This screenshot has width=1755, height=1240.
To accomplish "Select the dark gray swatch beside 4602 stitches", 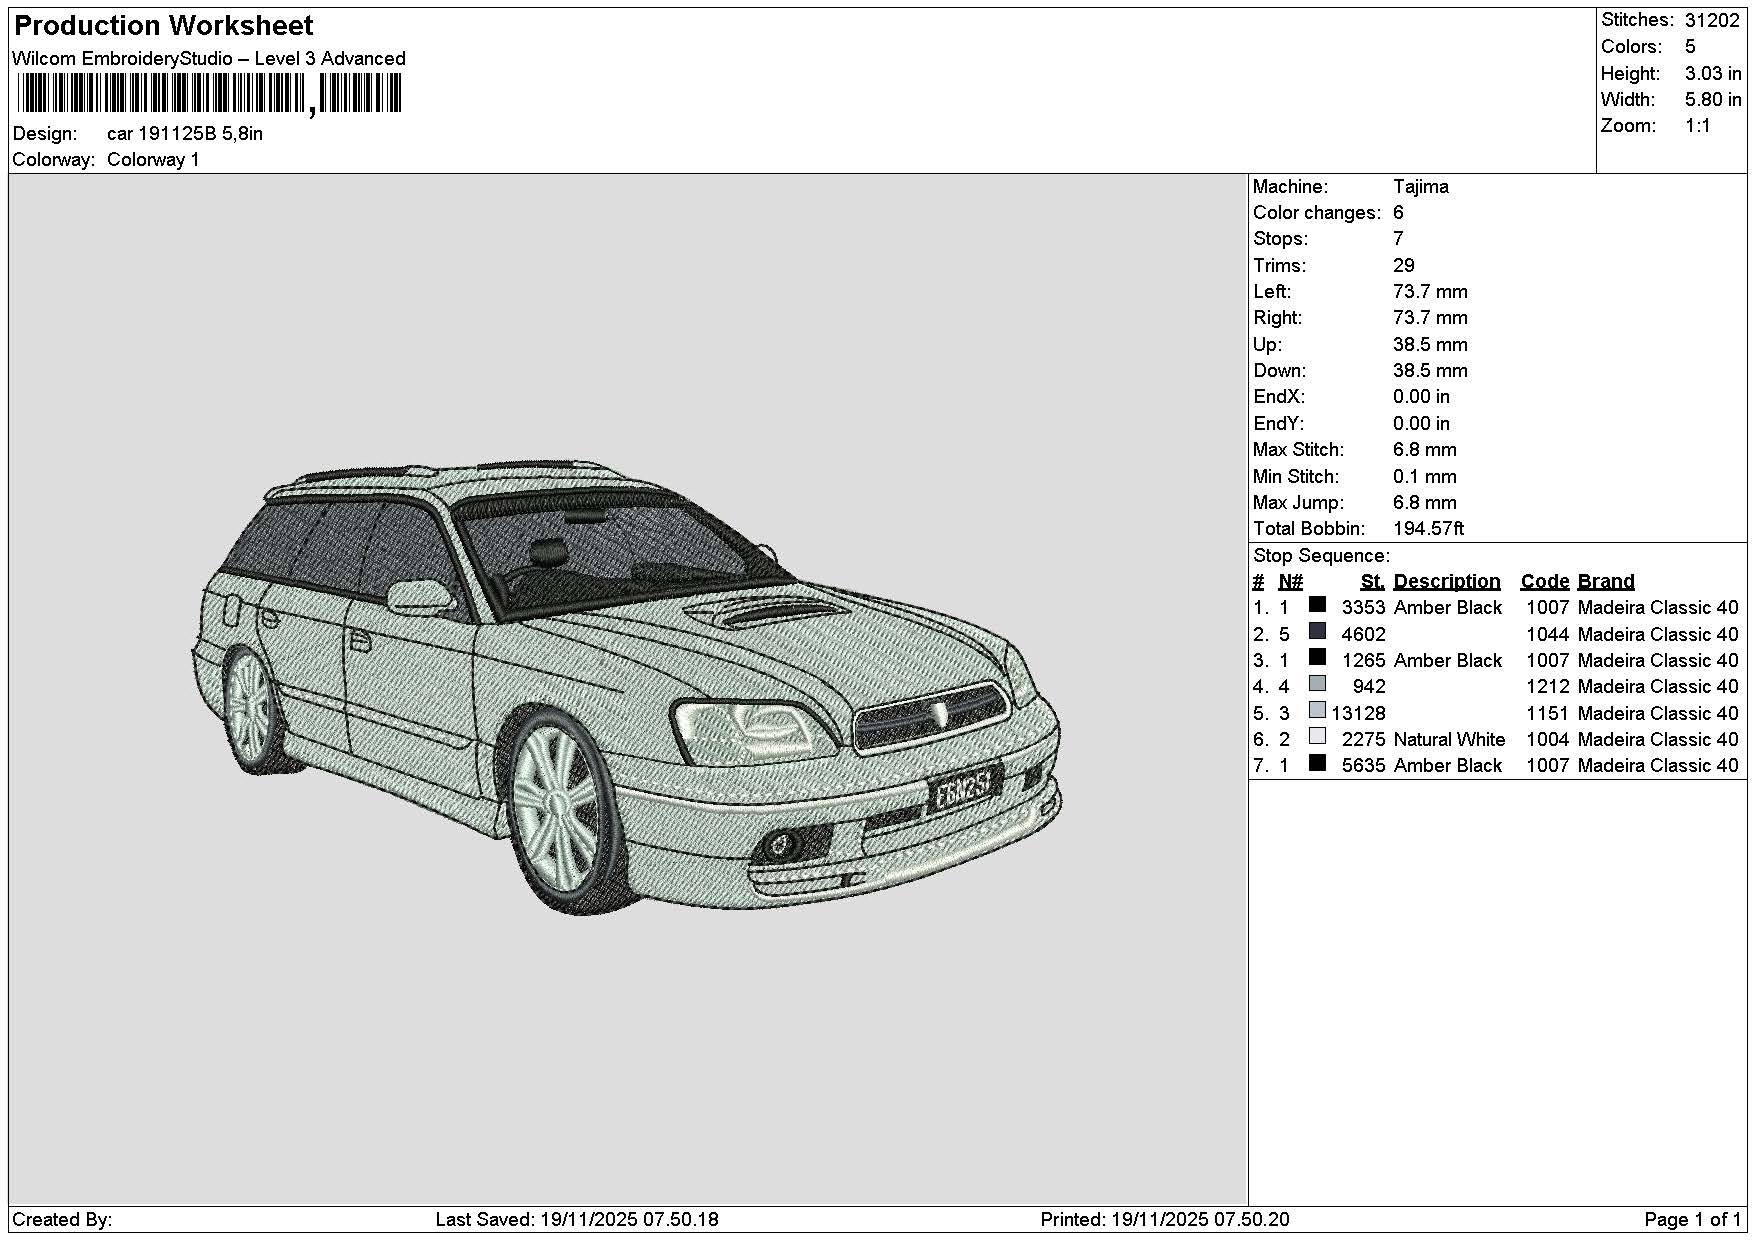I will 1317,632.
